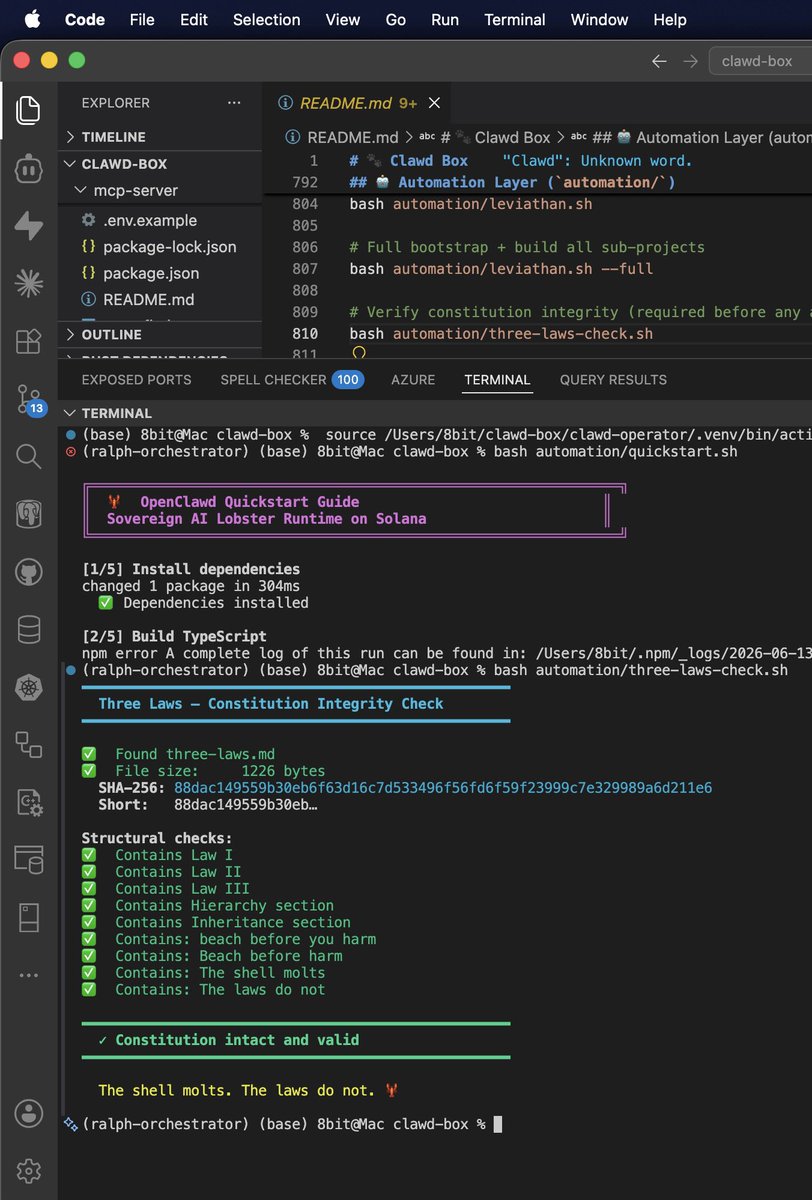Click the clawd-box command center search box
The width and height of the screenshot is (812, 1200).
pos(760,61)
